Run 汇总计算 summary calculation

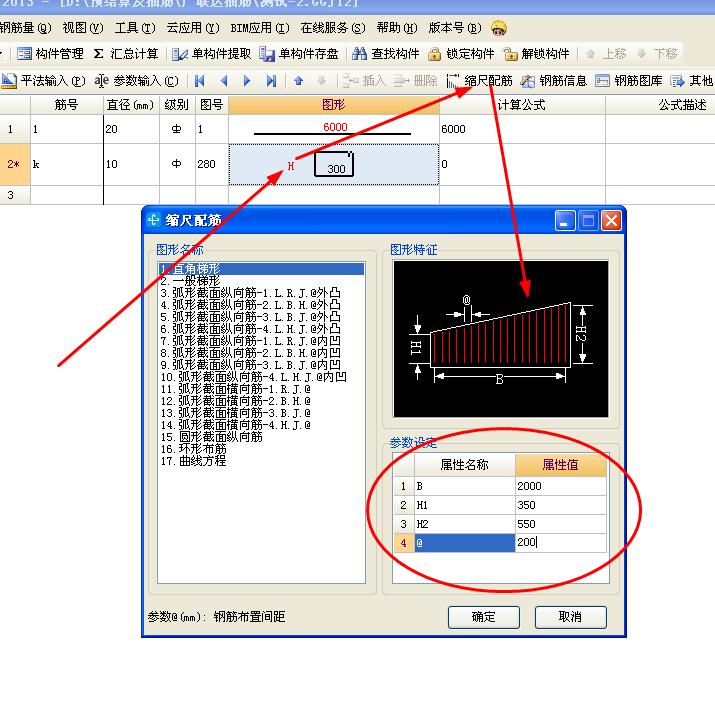point(125,54)
